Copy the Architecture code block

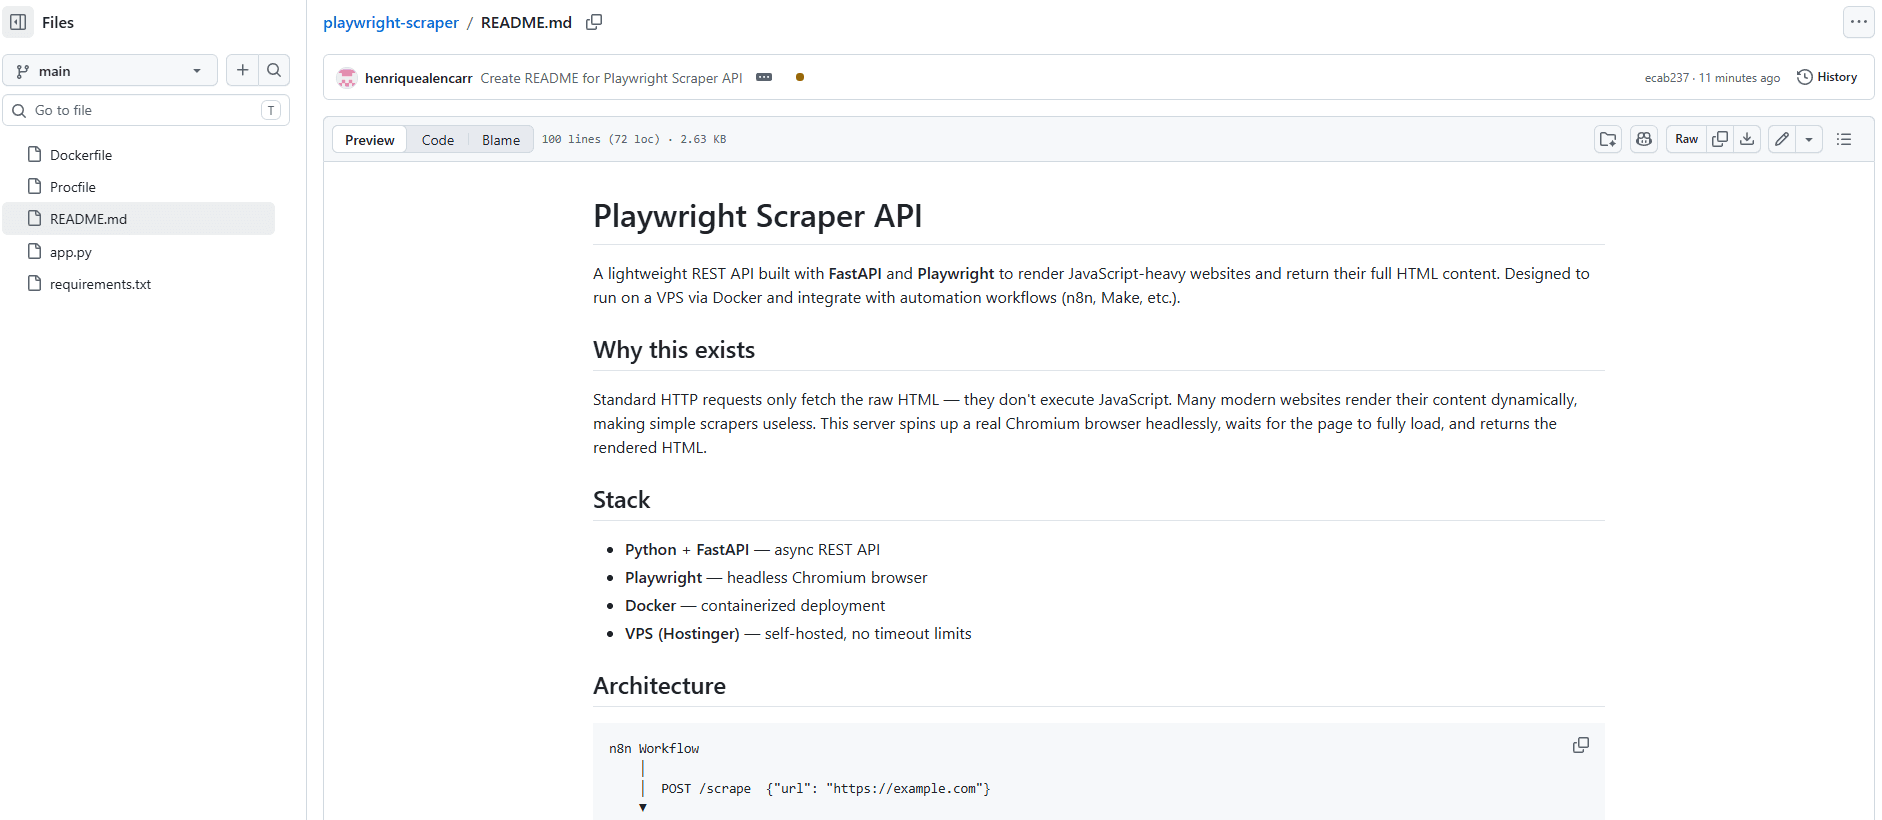[x=1581, y=745]
